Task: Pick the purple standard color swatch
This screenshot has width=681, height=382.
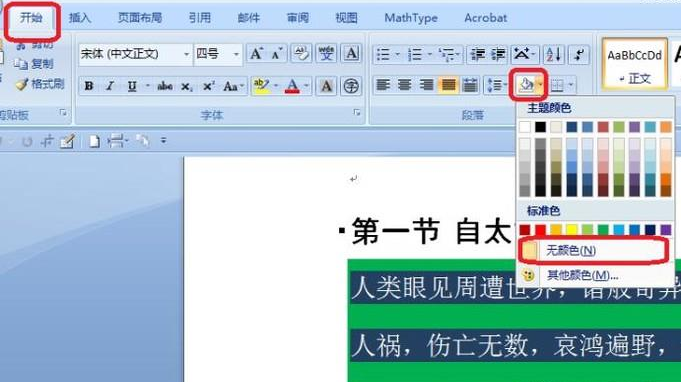Action: pos(666,229)
